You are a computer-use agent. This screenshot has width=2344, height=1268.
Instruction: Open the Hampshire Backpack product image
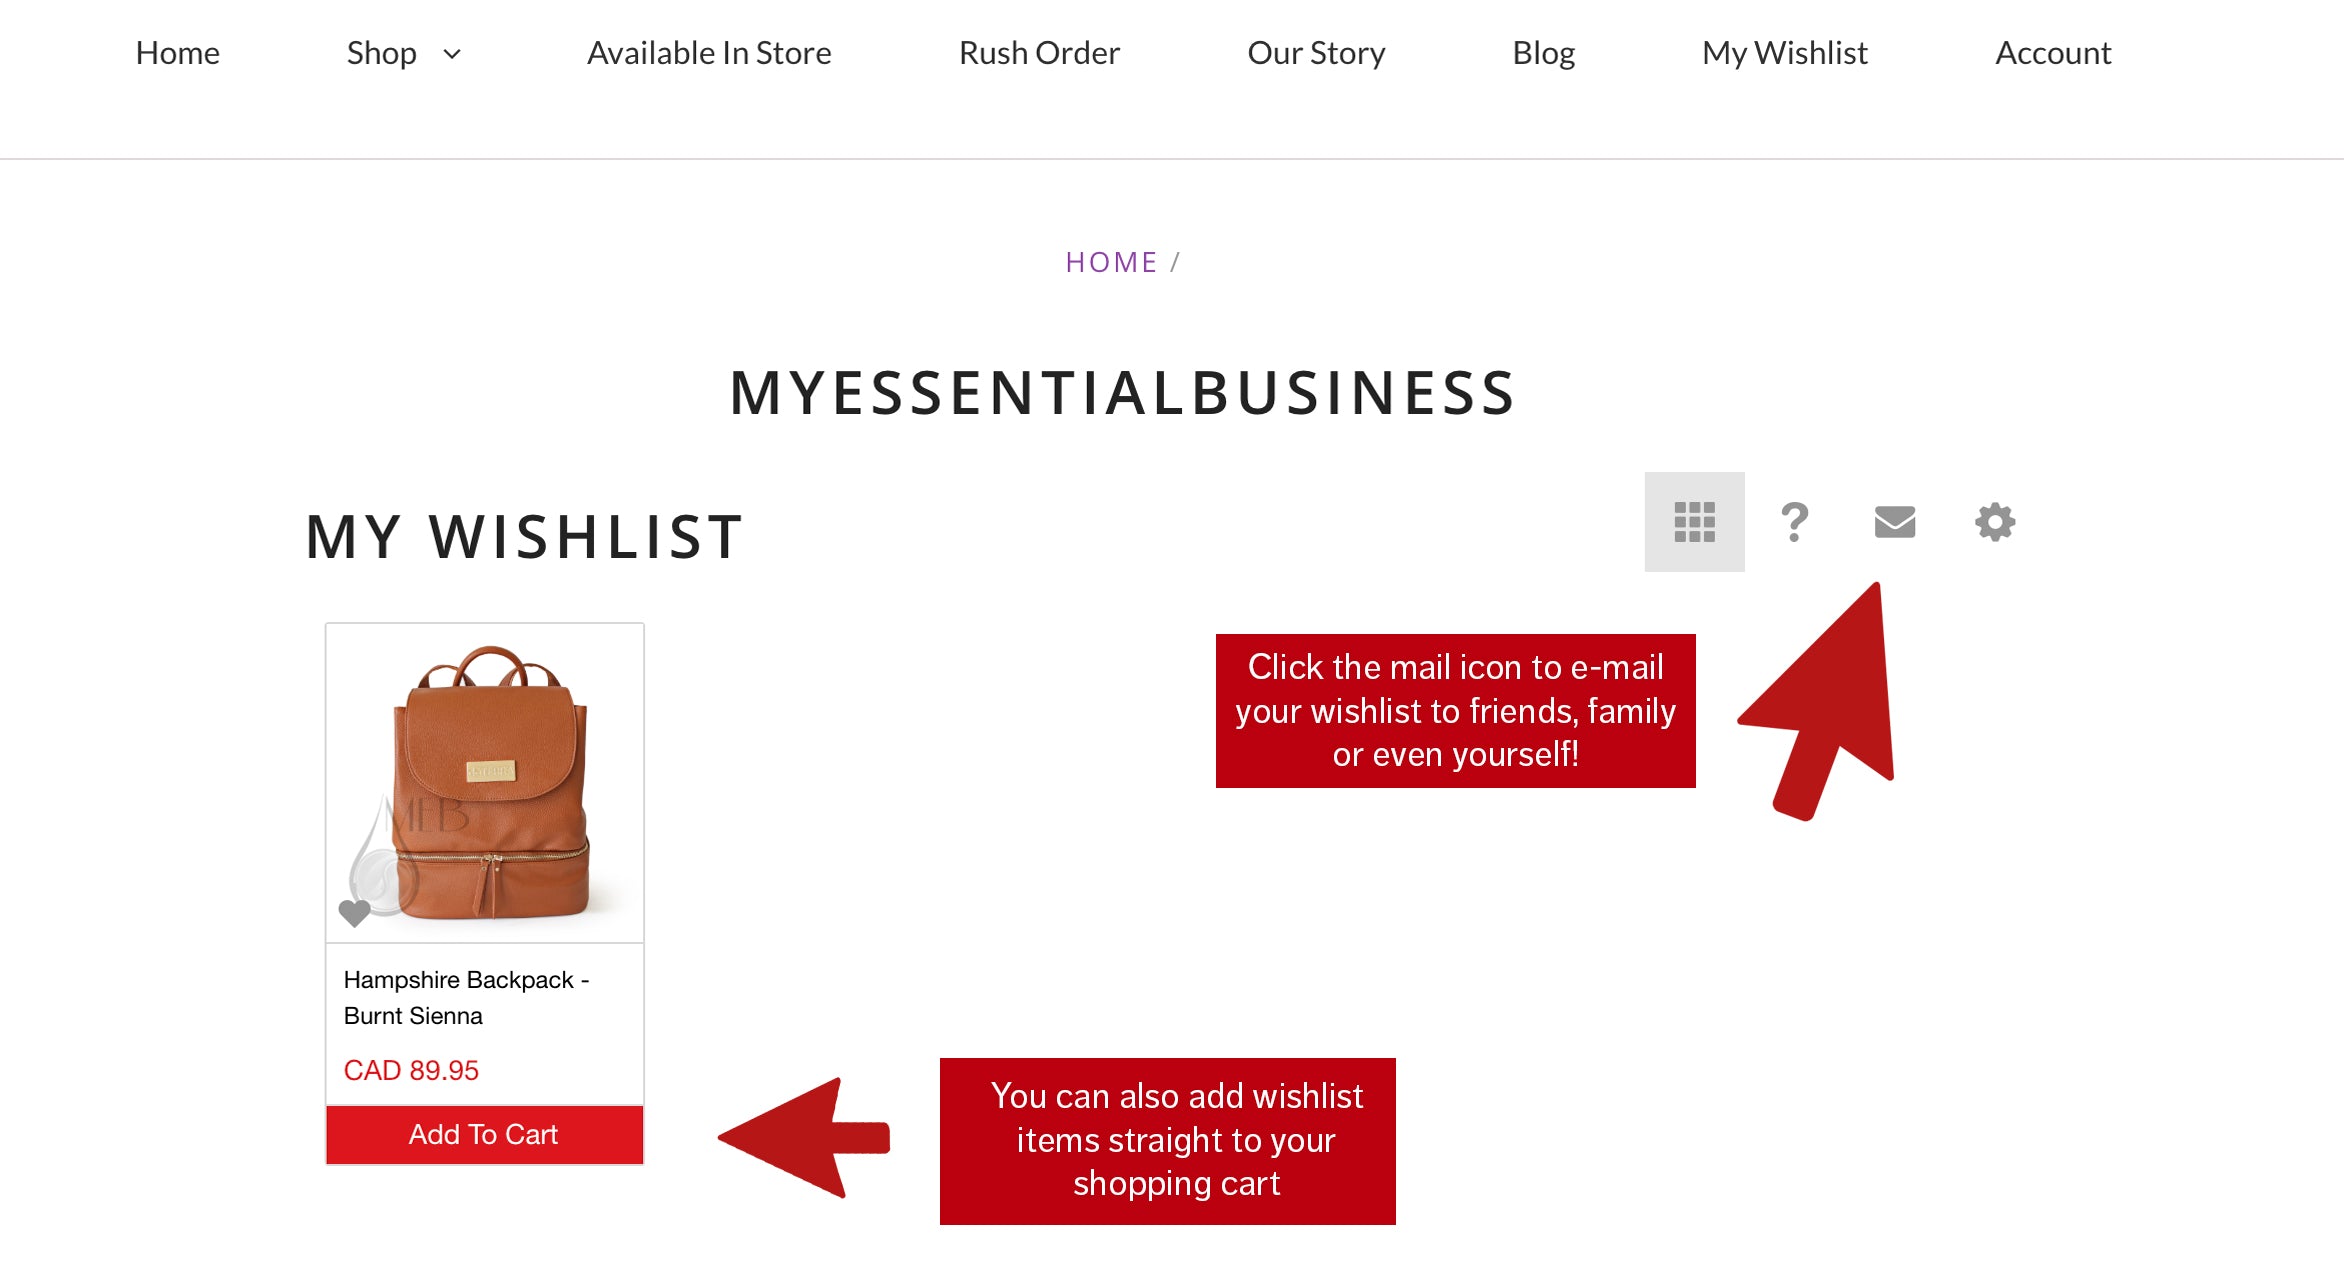[485, 782]
